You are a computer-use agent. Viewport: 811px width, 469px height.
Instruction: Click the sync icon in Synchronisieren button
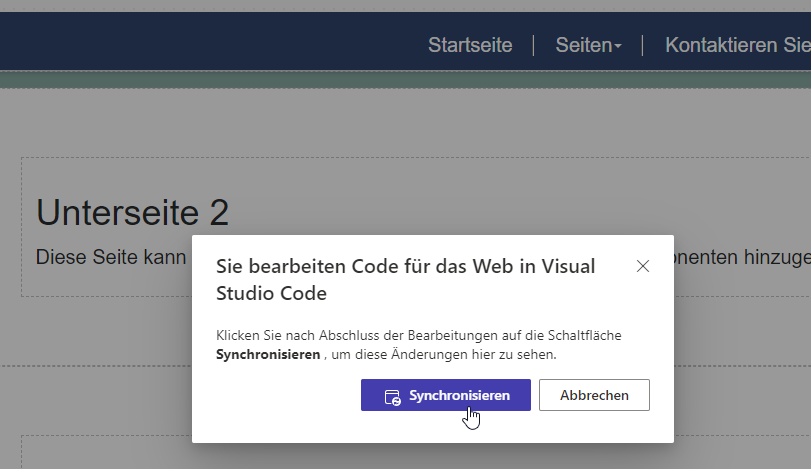click(392, 397)
